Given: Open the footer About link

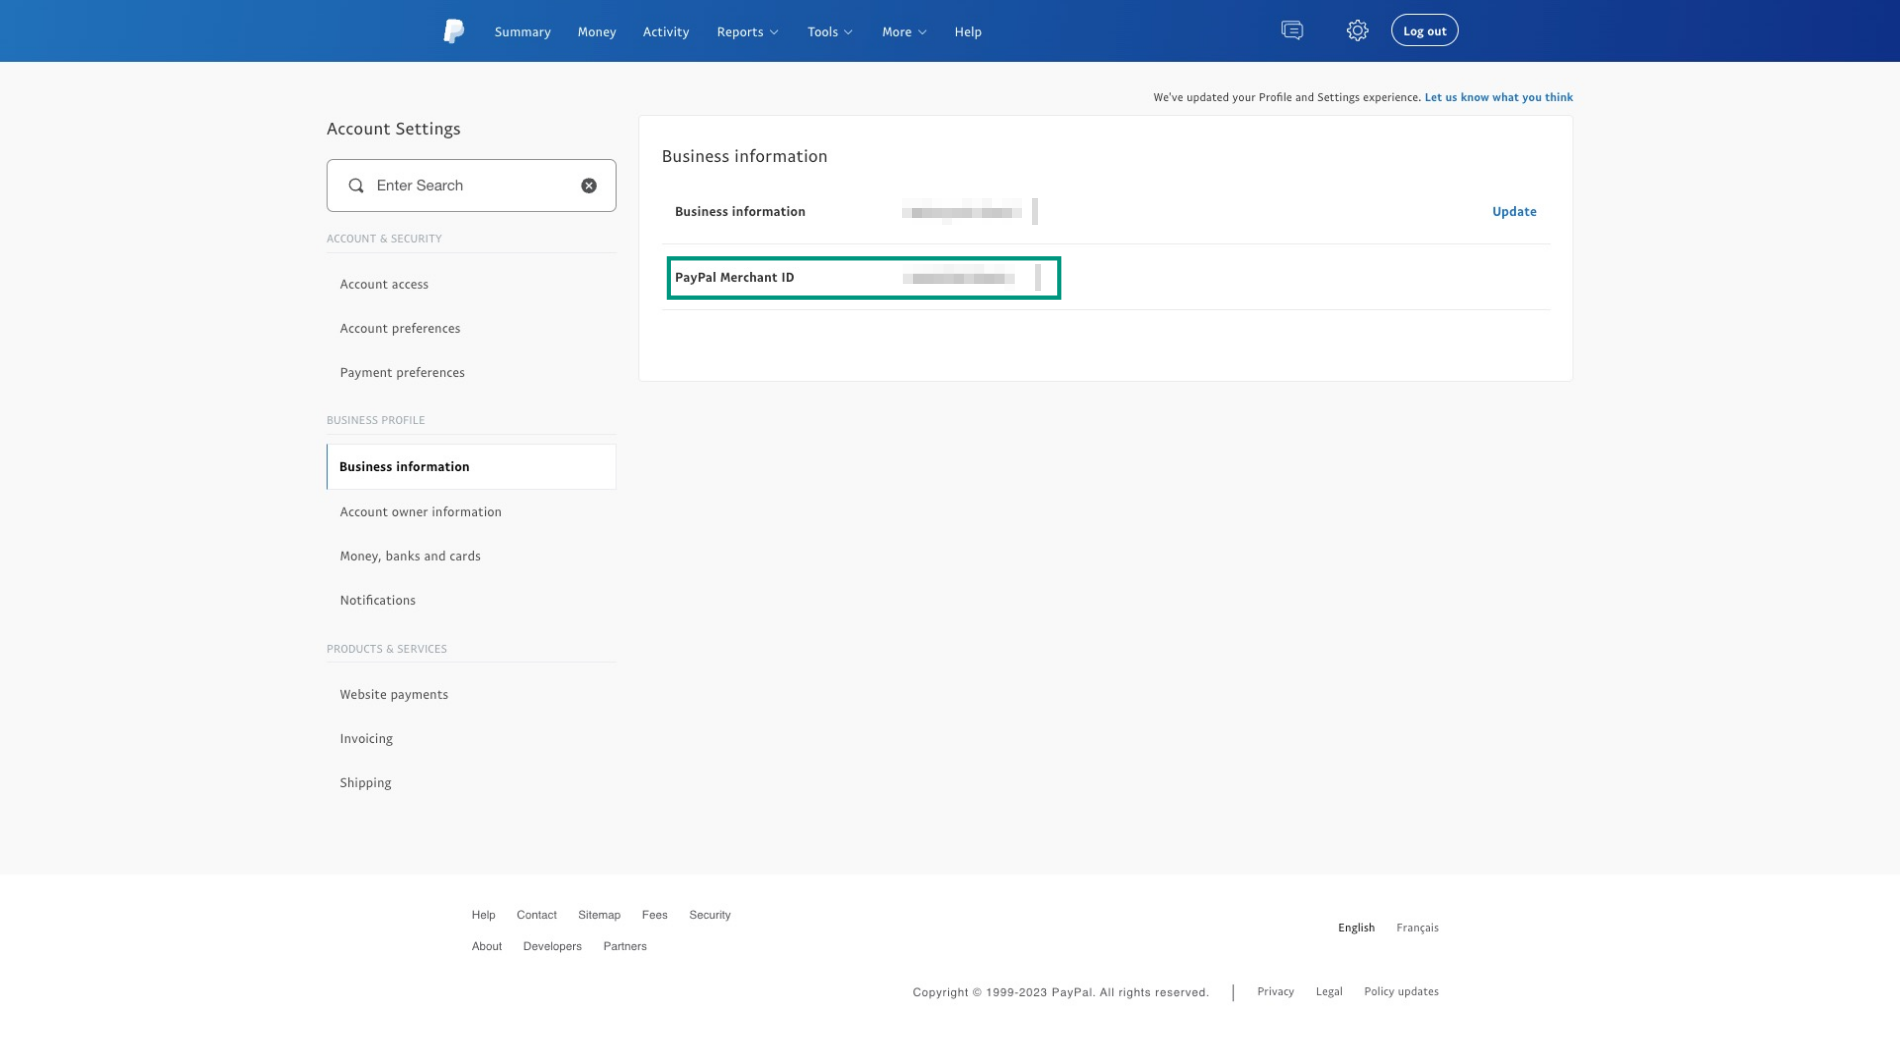Looking at the screenshot, I should 486,946.
